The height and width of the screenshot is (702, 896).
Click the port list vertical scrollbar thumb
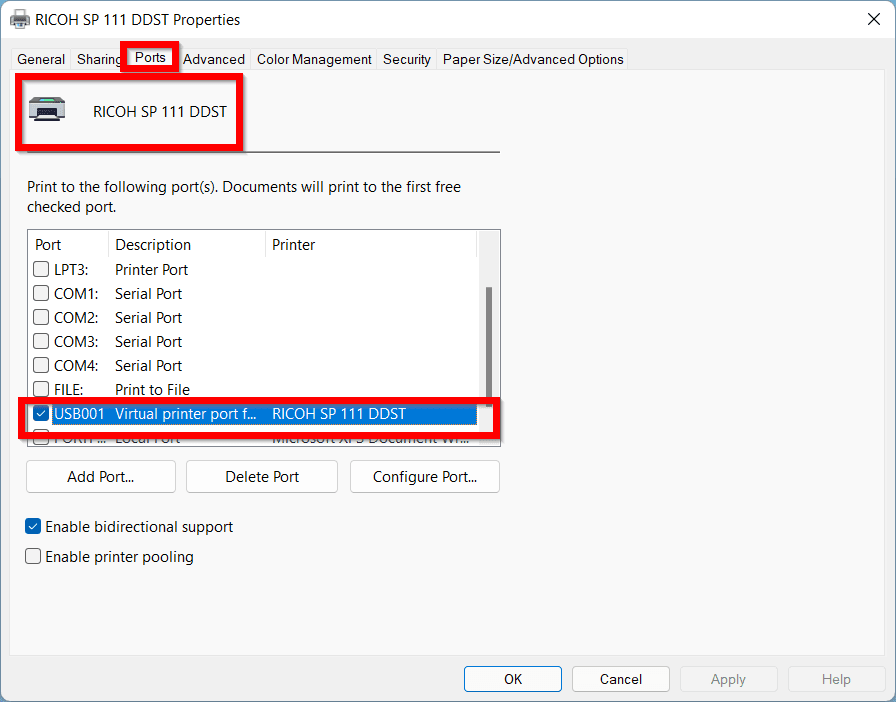(x=489, y=346)
